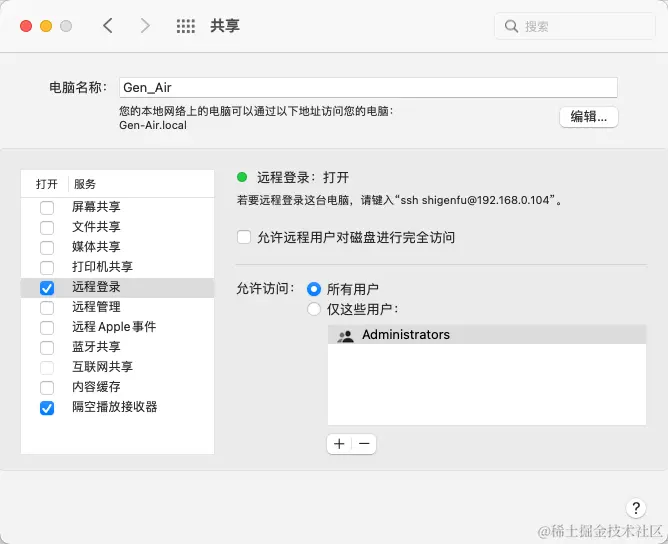Select 远程 Apple 事件 service row

(x=118, y=328)
